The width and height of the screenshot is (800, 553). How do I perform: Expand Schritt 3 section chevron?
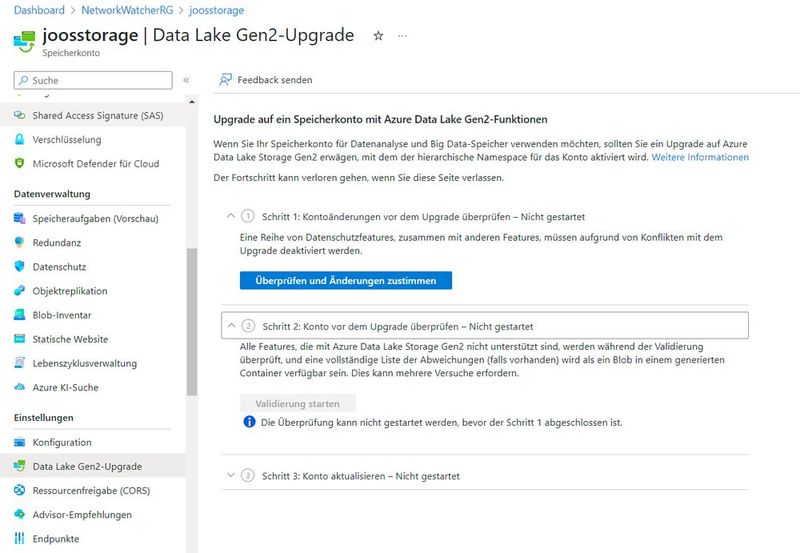[231, 475]
